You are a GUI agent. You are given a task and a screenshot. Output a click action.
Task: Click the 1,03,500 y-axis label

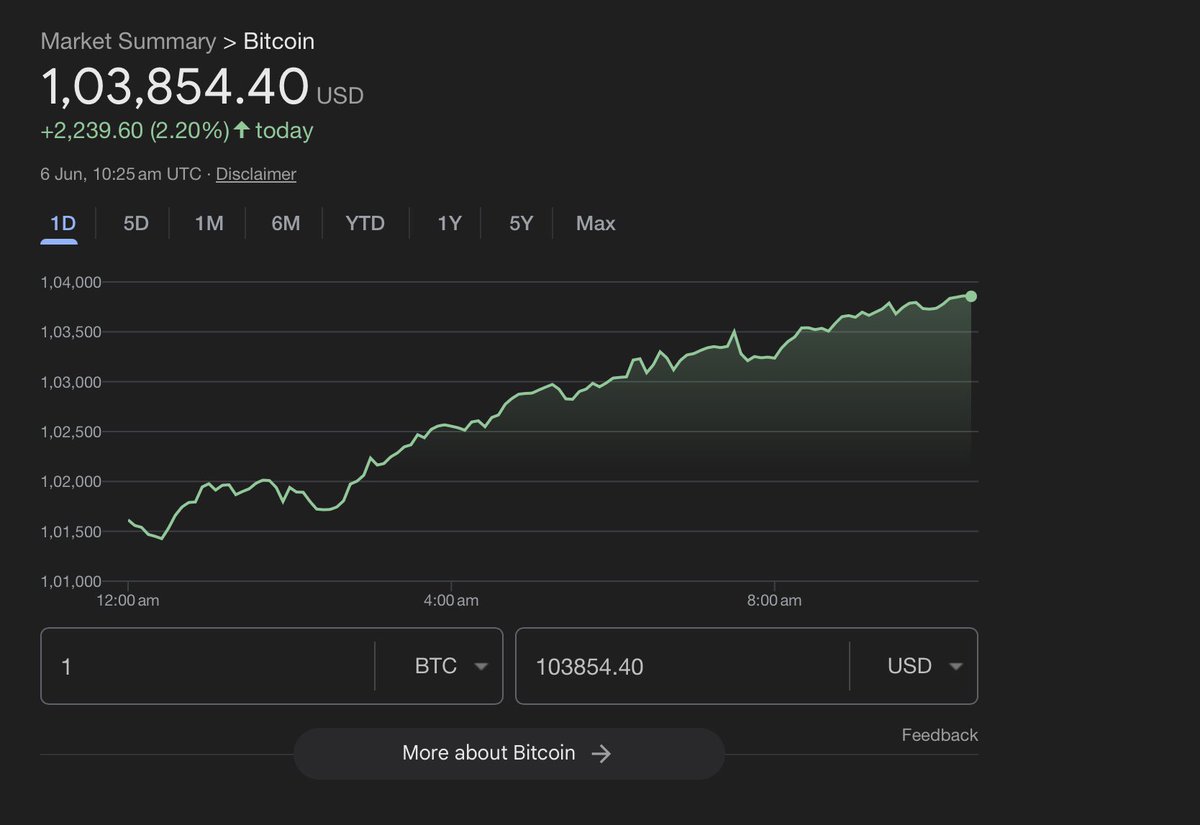(x=71, y=332)
